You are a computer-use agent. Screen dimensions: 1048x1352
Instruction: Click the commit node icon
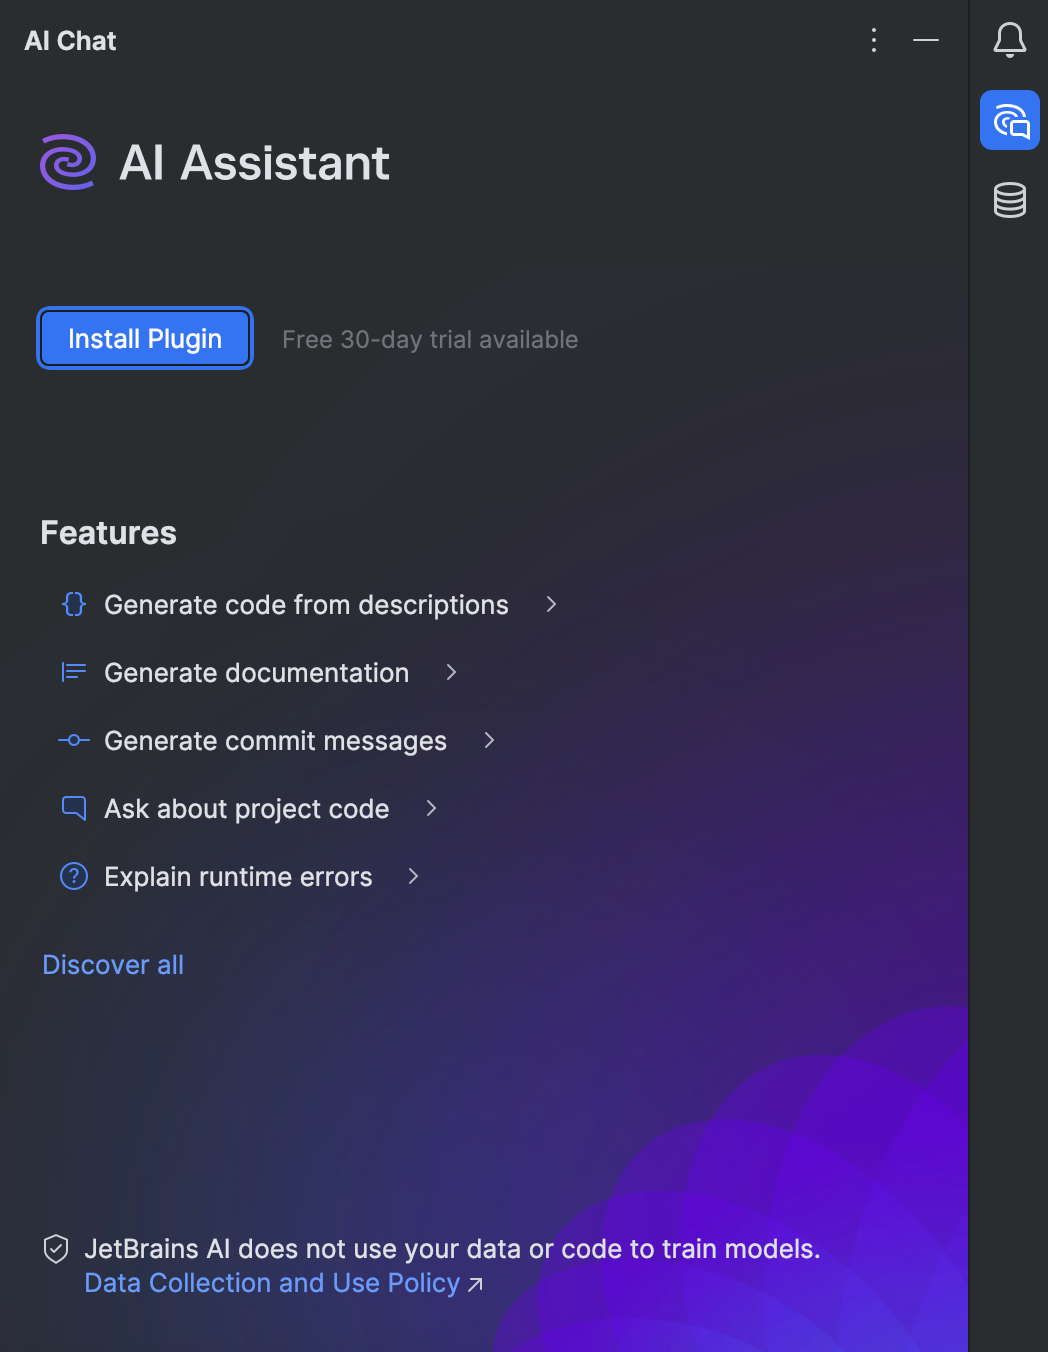tap(74, 740)
